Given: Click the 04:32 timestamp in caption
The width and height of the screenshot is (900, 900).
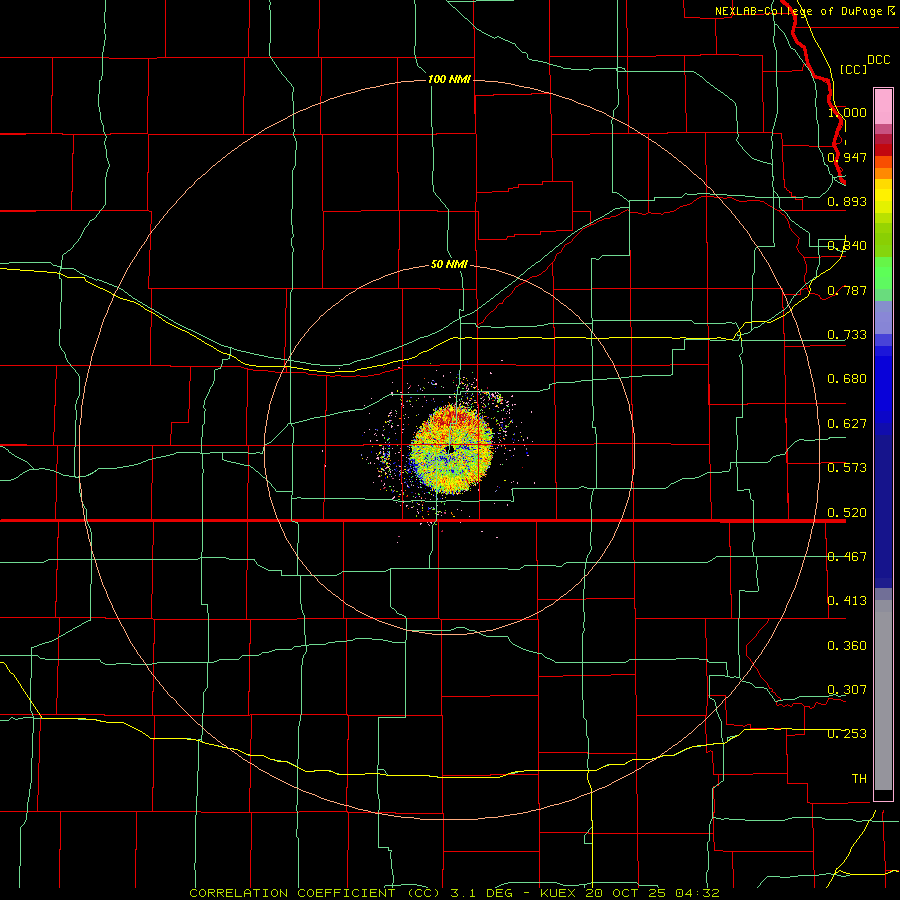Looking at the screenshot, I should (x=698, y=893).
